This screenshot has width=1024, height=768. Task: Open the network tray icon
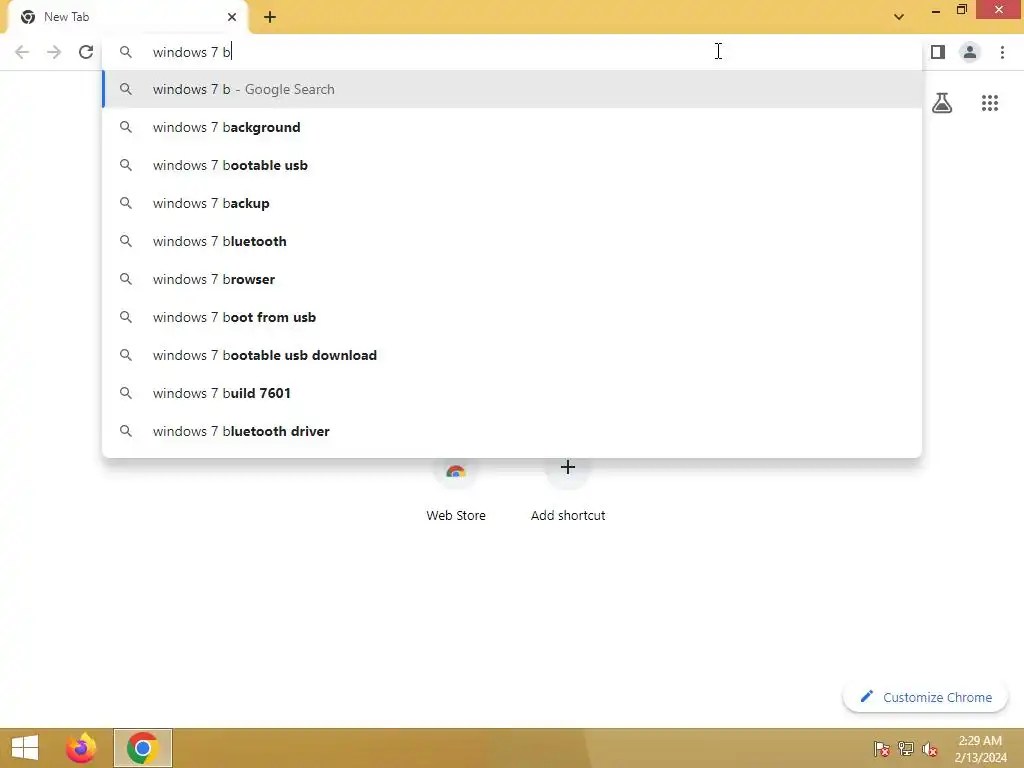(x=905, y=748)
